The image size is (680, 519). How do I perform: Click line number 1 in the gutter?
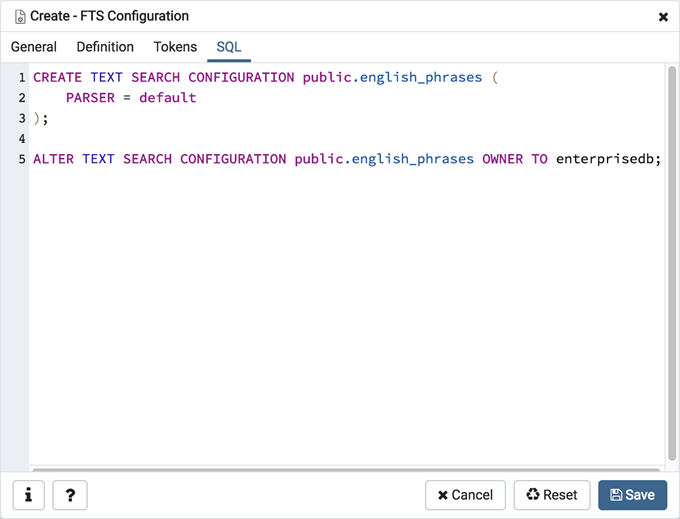coord(21,77)
